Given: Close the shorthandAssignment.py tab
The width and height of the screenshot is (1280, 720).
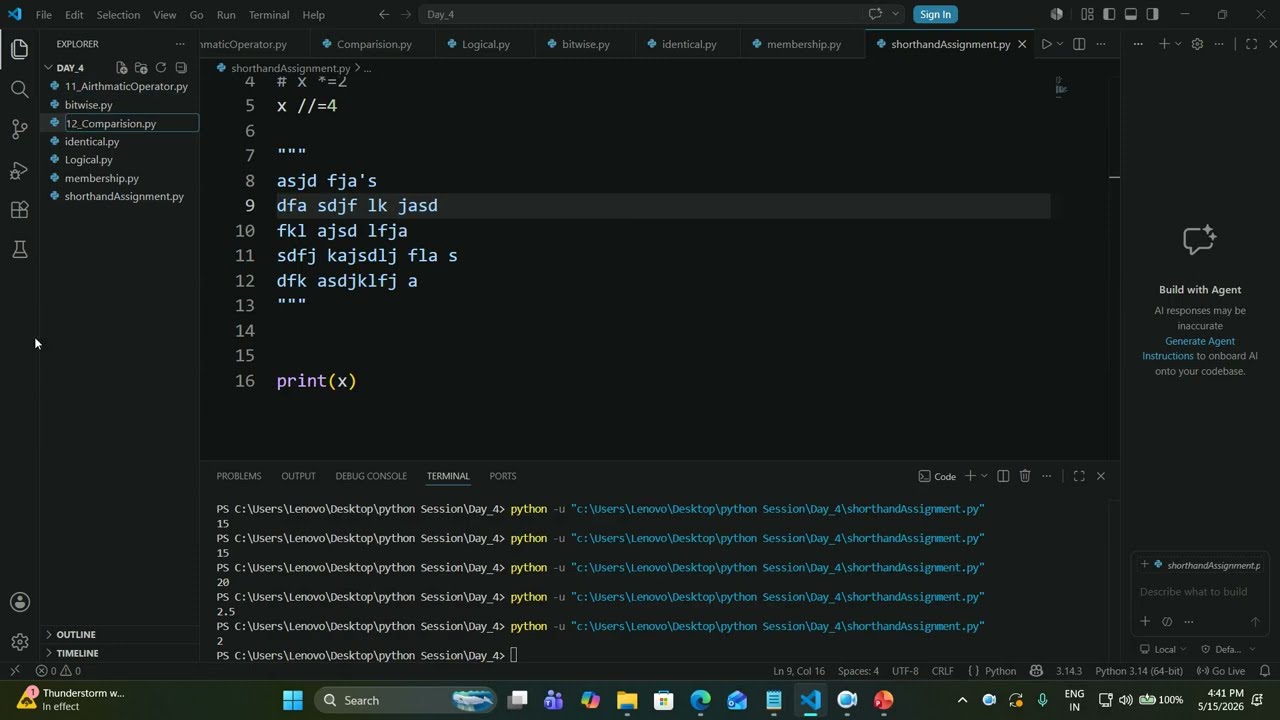Looking at the screenshot, I should pos(1022,44).
